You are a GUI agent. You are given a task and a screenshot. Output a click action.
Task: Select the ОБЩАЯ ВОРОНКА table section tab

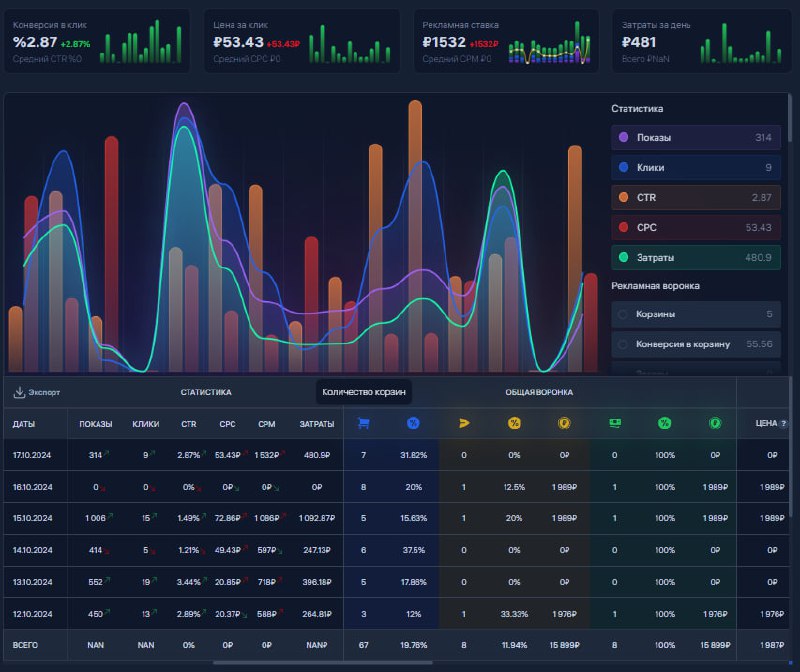[x=539, y=392]
